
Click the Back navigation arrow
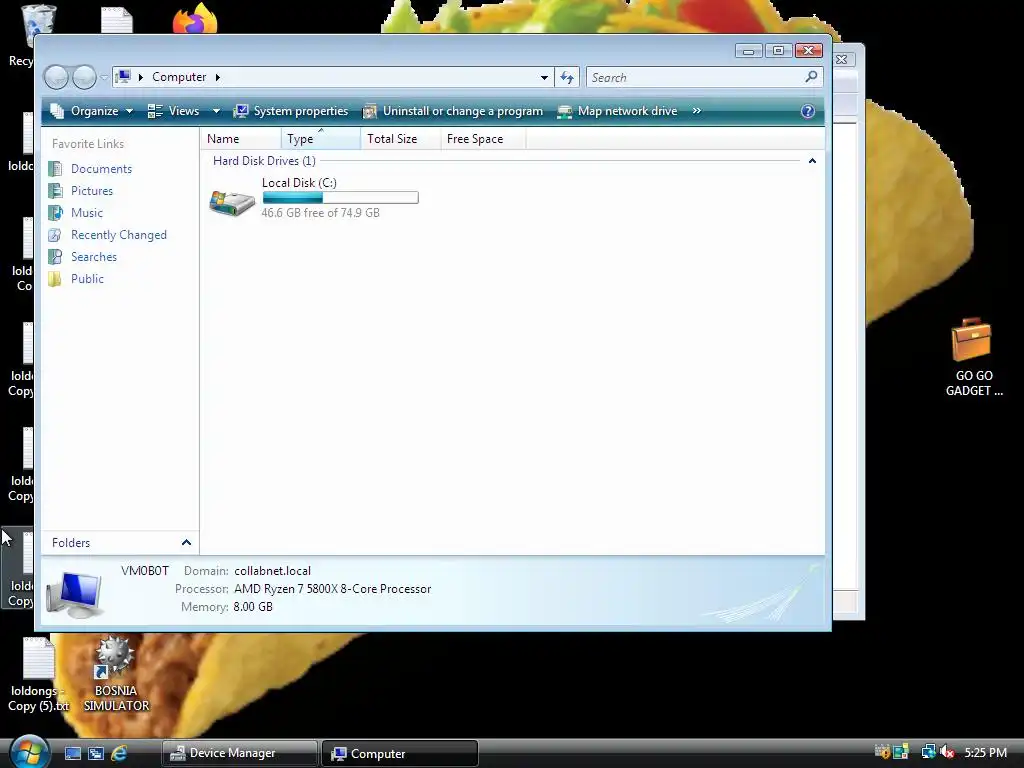[56, 78]
